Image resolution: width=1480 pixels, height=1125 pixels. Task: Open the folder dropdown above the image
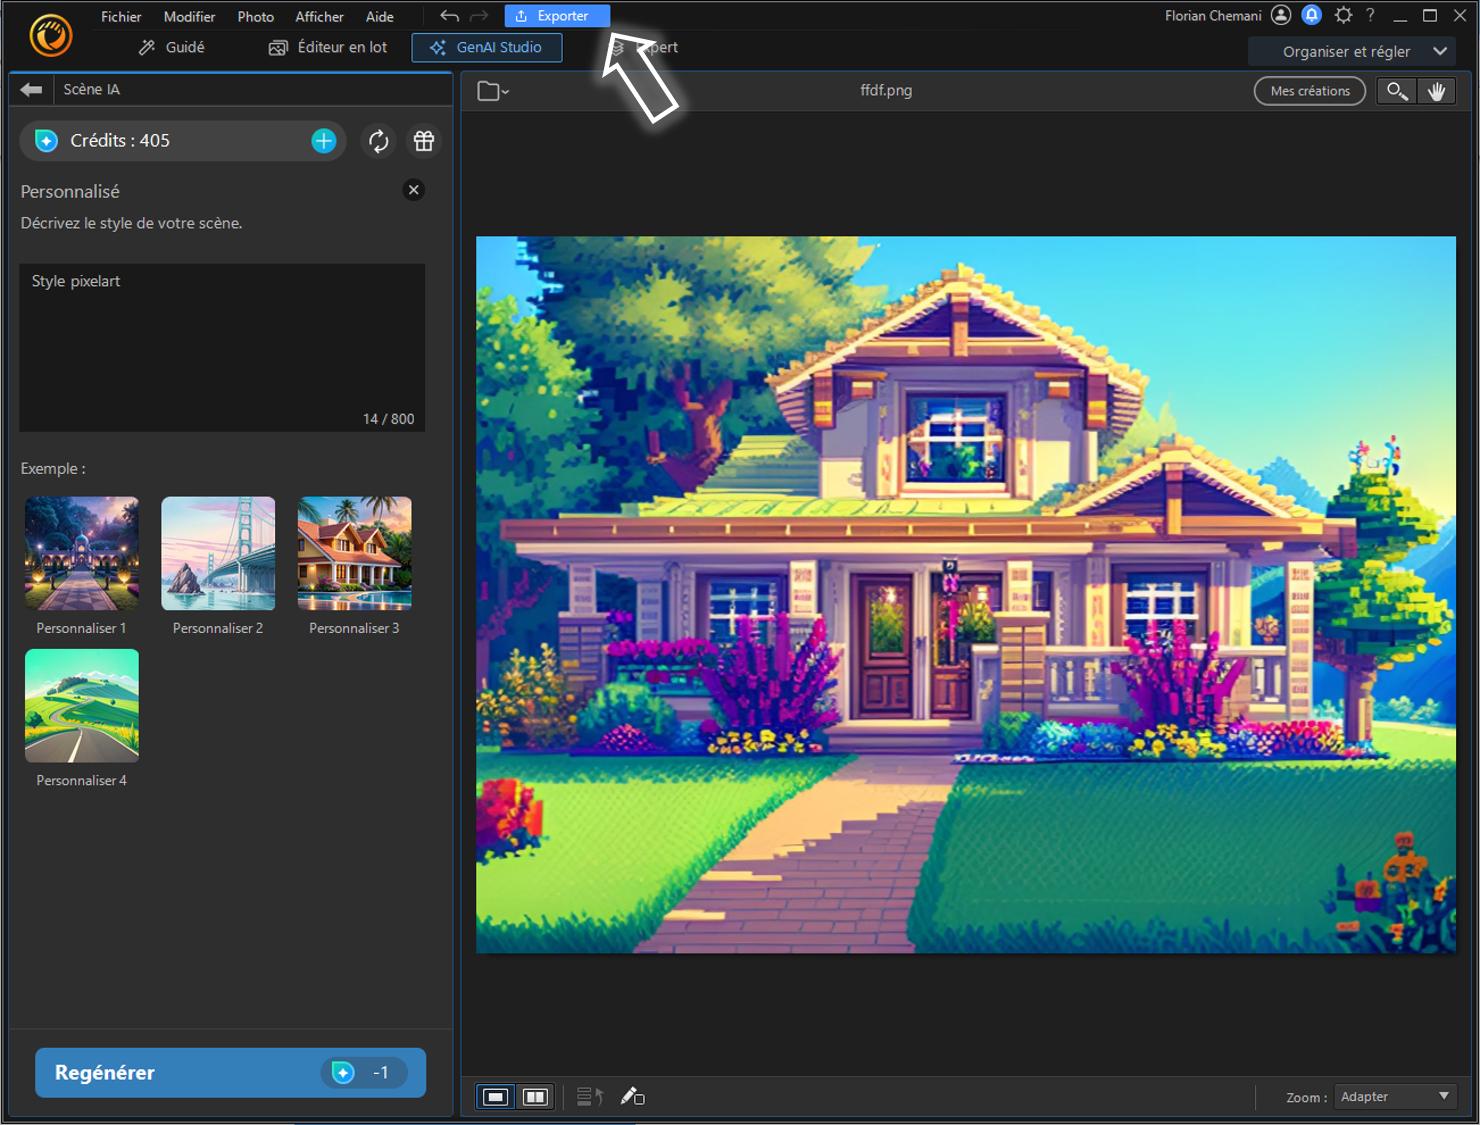pyautogui.click(x=493, y=91)
